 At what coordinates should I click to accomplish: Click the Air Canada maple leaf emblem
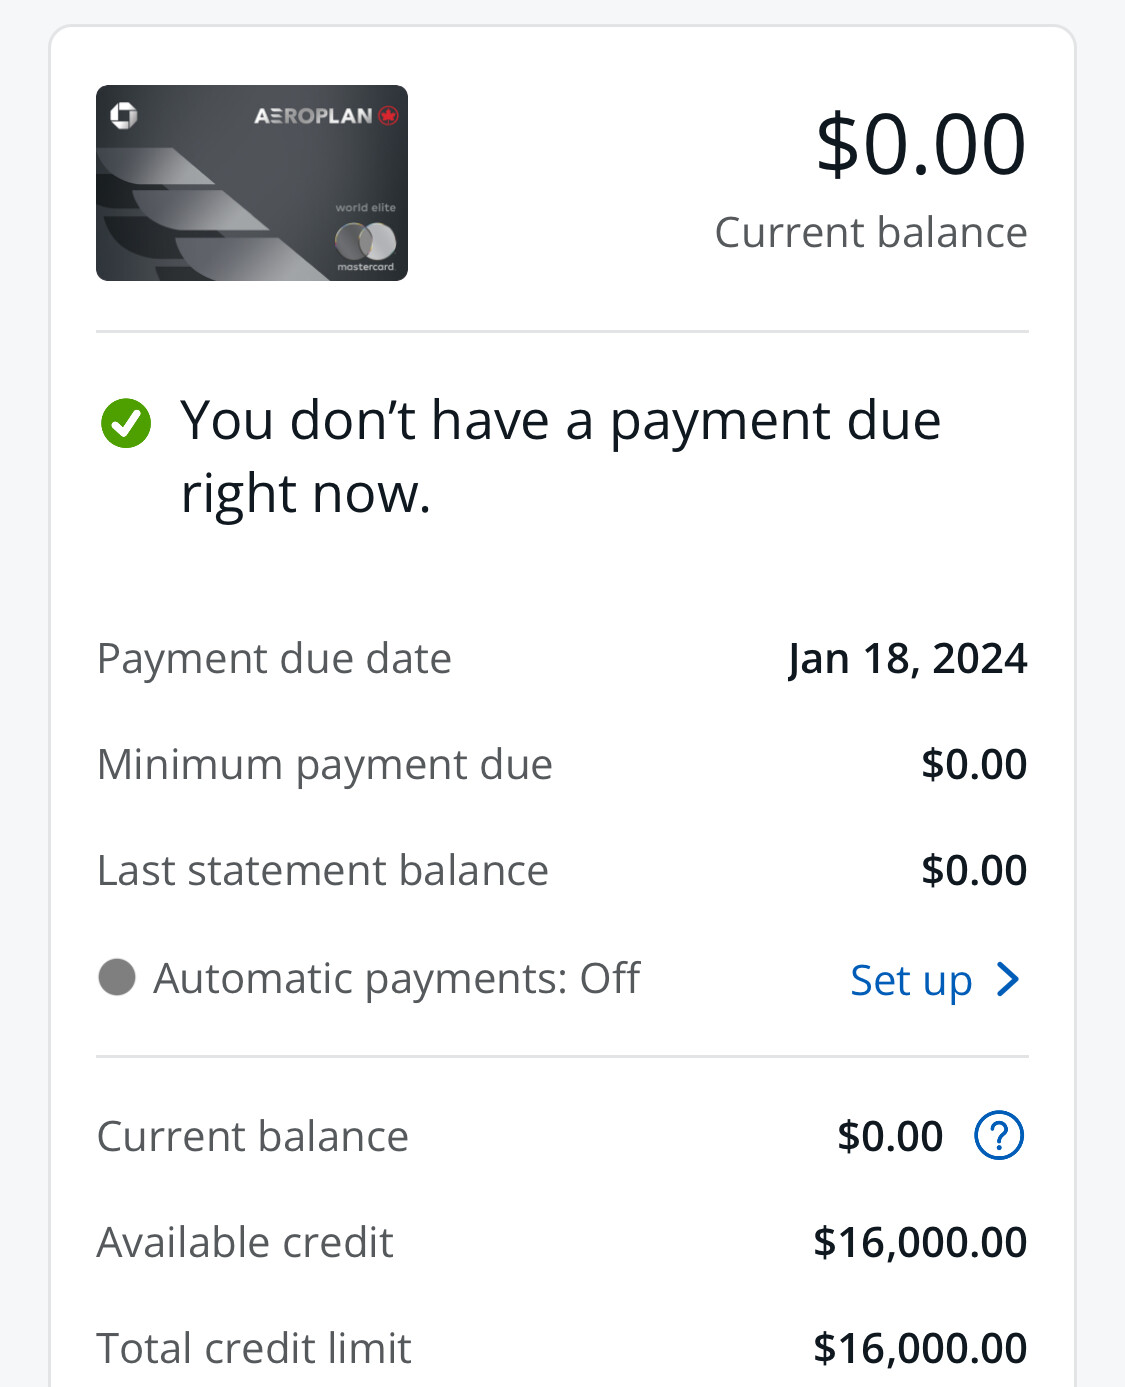pyautogui.click(x=388, y=116)
